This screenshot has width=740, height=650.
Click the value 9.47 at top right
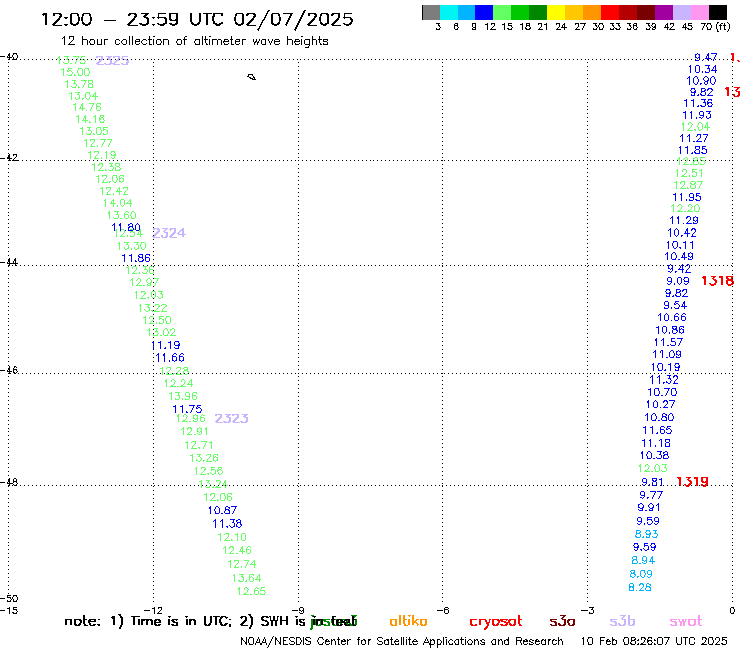pos(706,57)
